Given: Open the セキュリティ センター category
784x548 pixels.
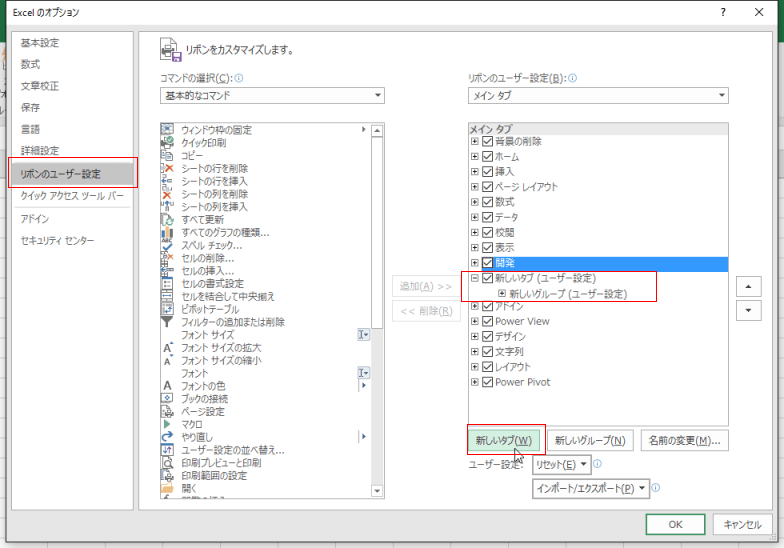Looking at the screenshot, I should pos(58,240).
